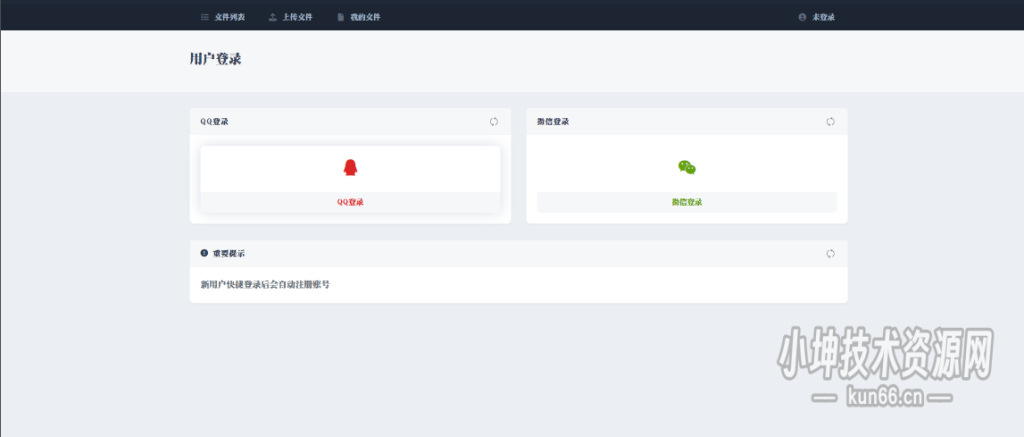The height and width of the screenshot is (437, 1024).
Task: Click the 未登录 account link
Action: [x=816, y=18]
